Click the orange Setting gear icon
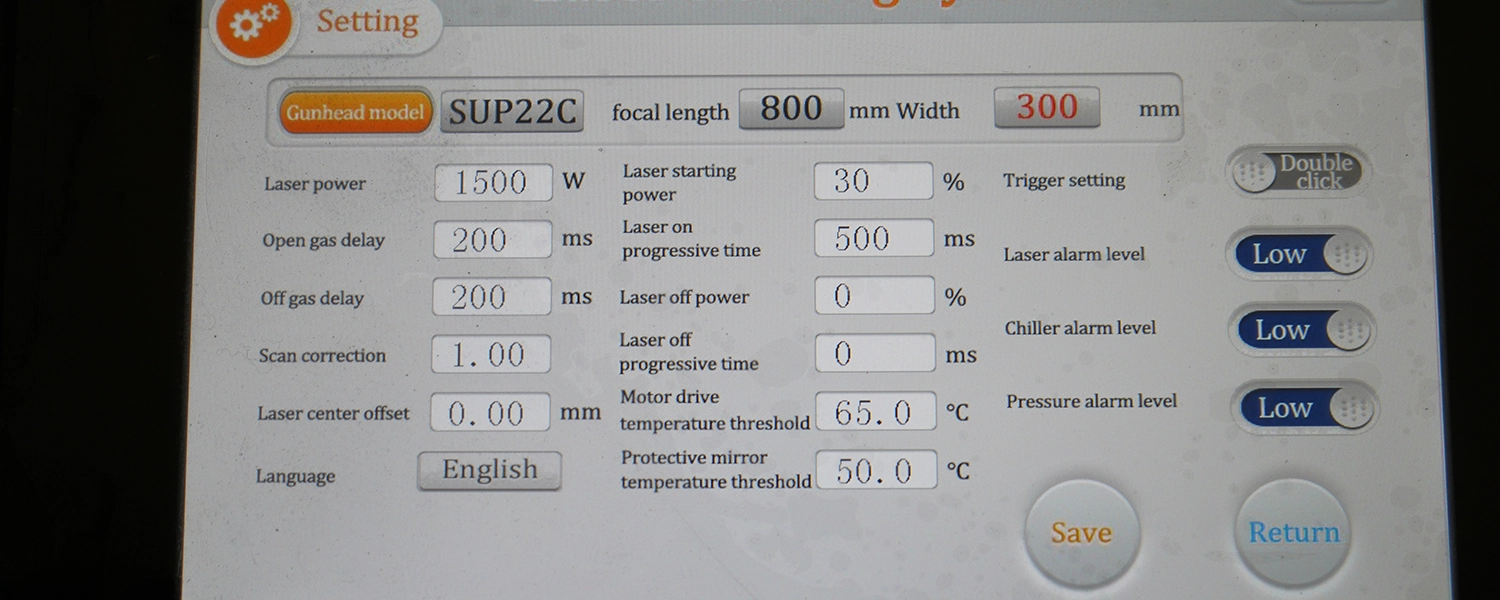The image size is (1500, 600). (x=252, y=24)
